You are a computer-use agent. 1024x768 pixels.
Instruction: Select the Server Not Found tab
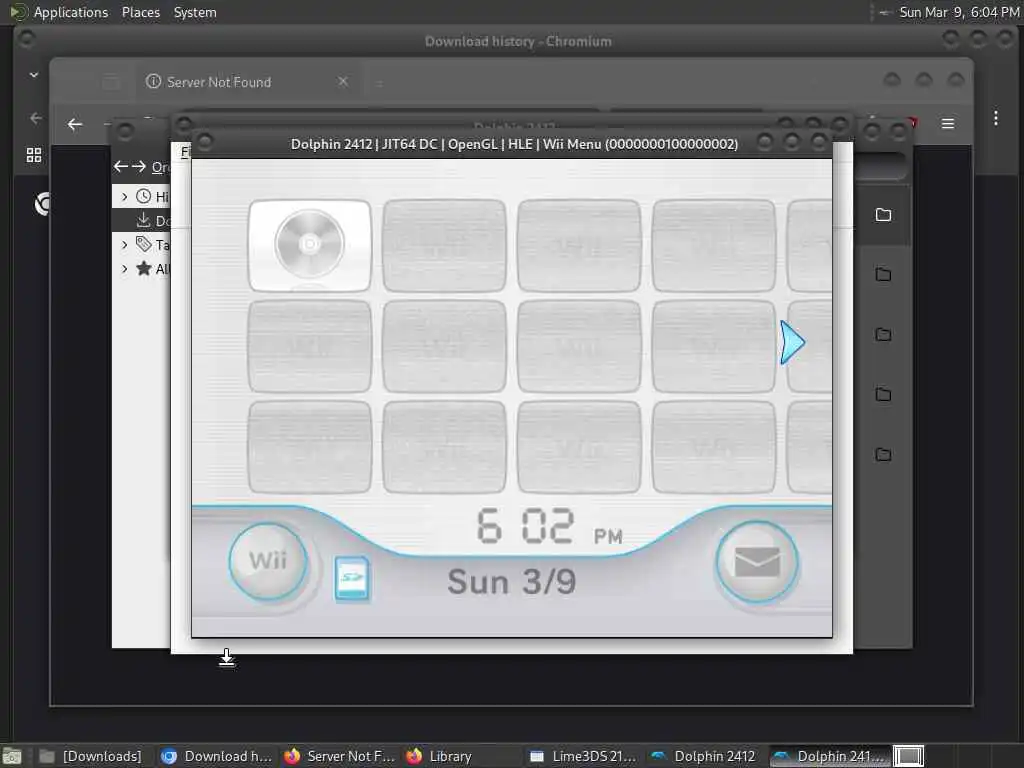pyautogui.click(x=246, y=82)
